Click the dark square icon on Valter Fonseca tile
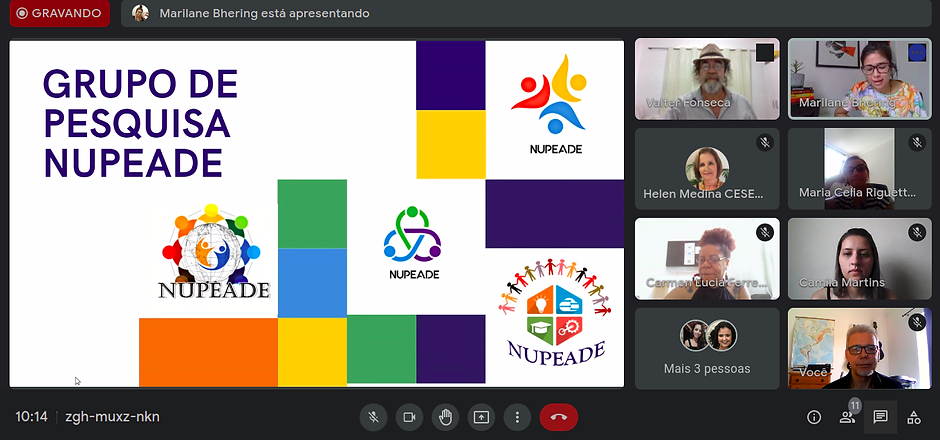This screenshot has height=440, width=940. tap(764, 53)
